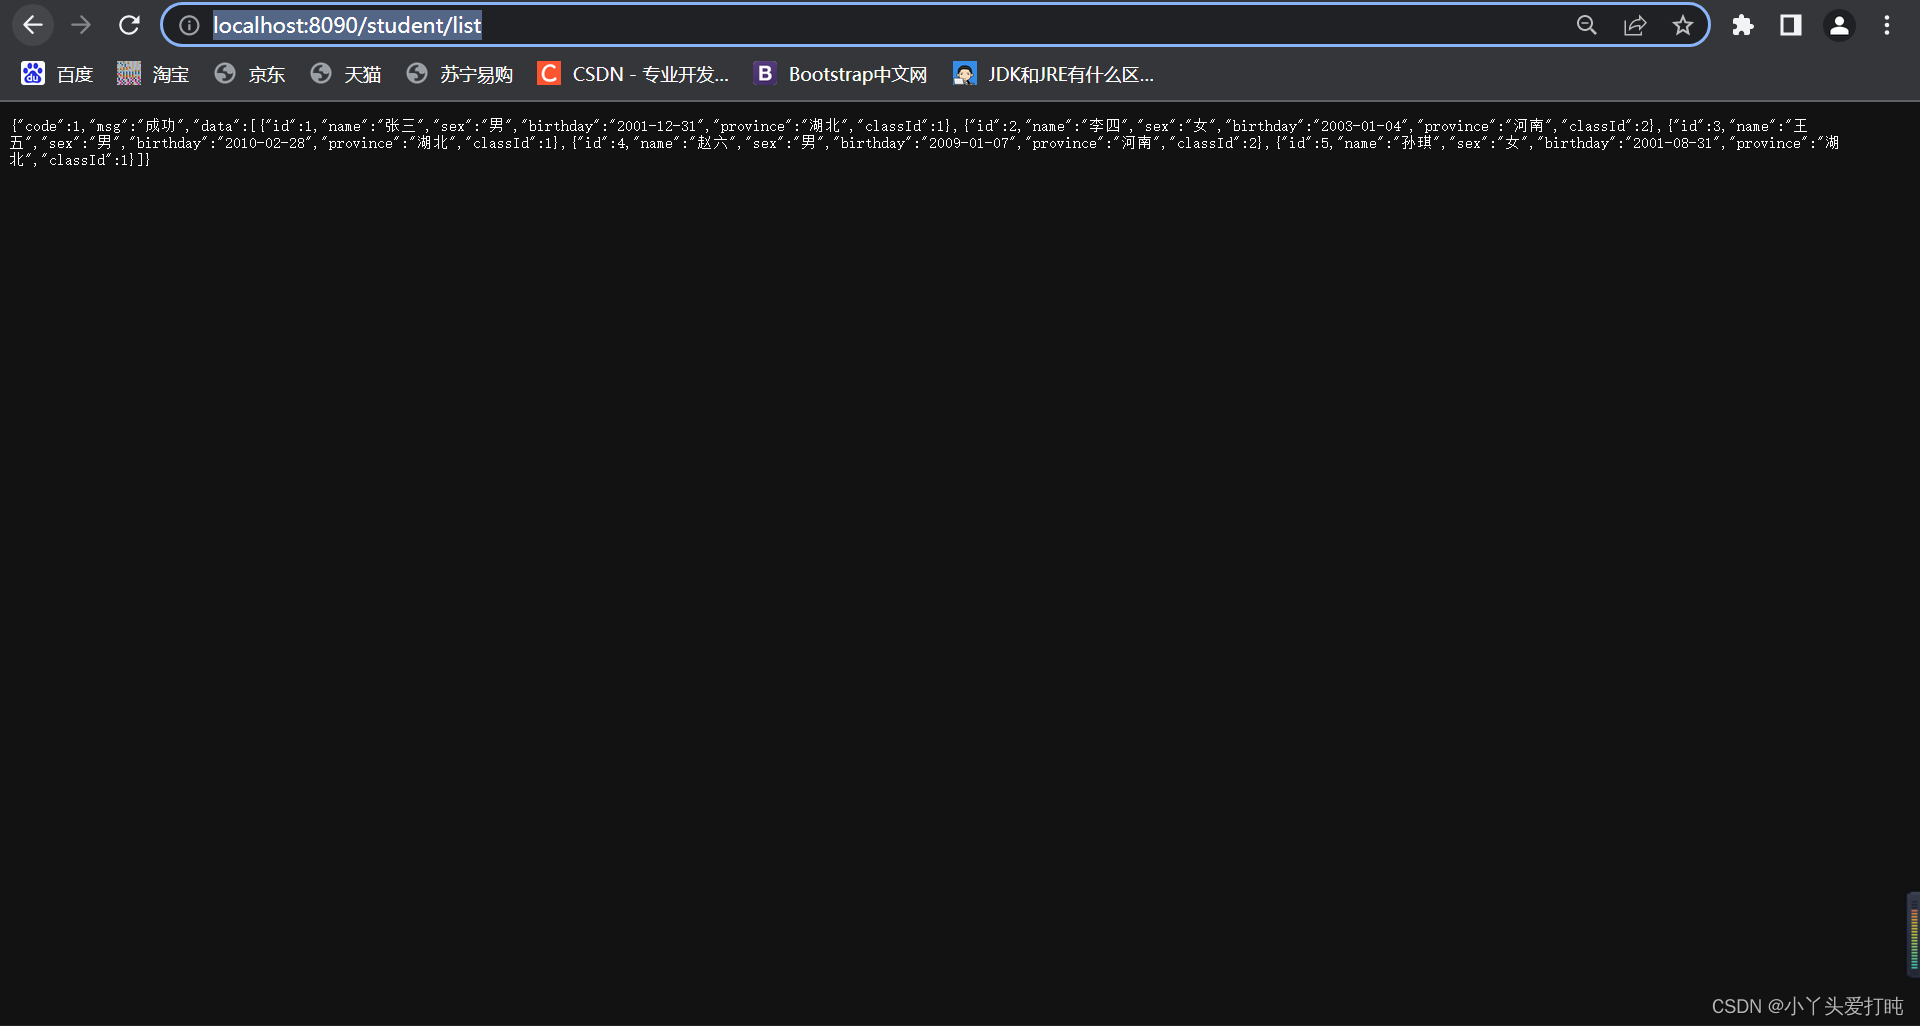Go back to the previous page
This screenshot has height=1026, width=1920.
coord(33,25)
